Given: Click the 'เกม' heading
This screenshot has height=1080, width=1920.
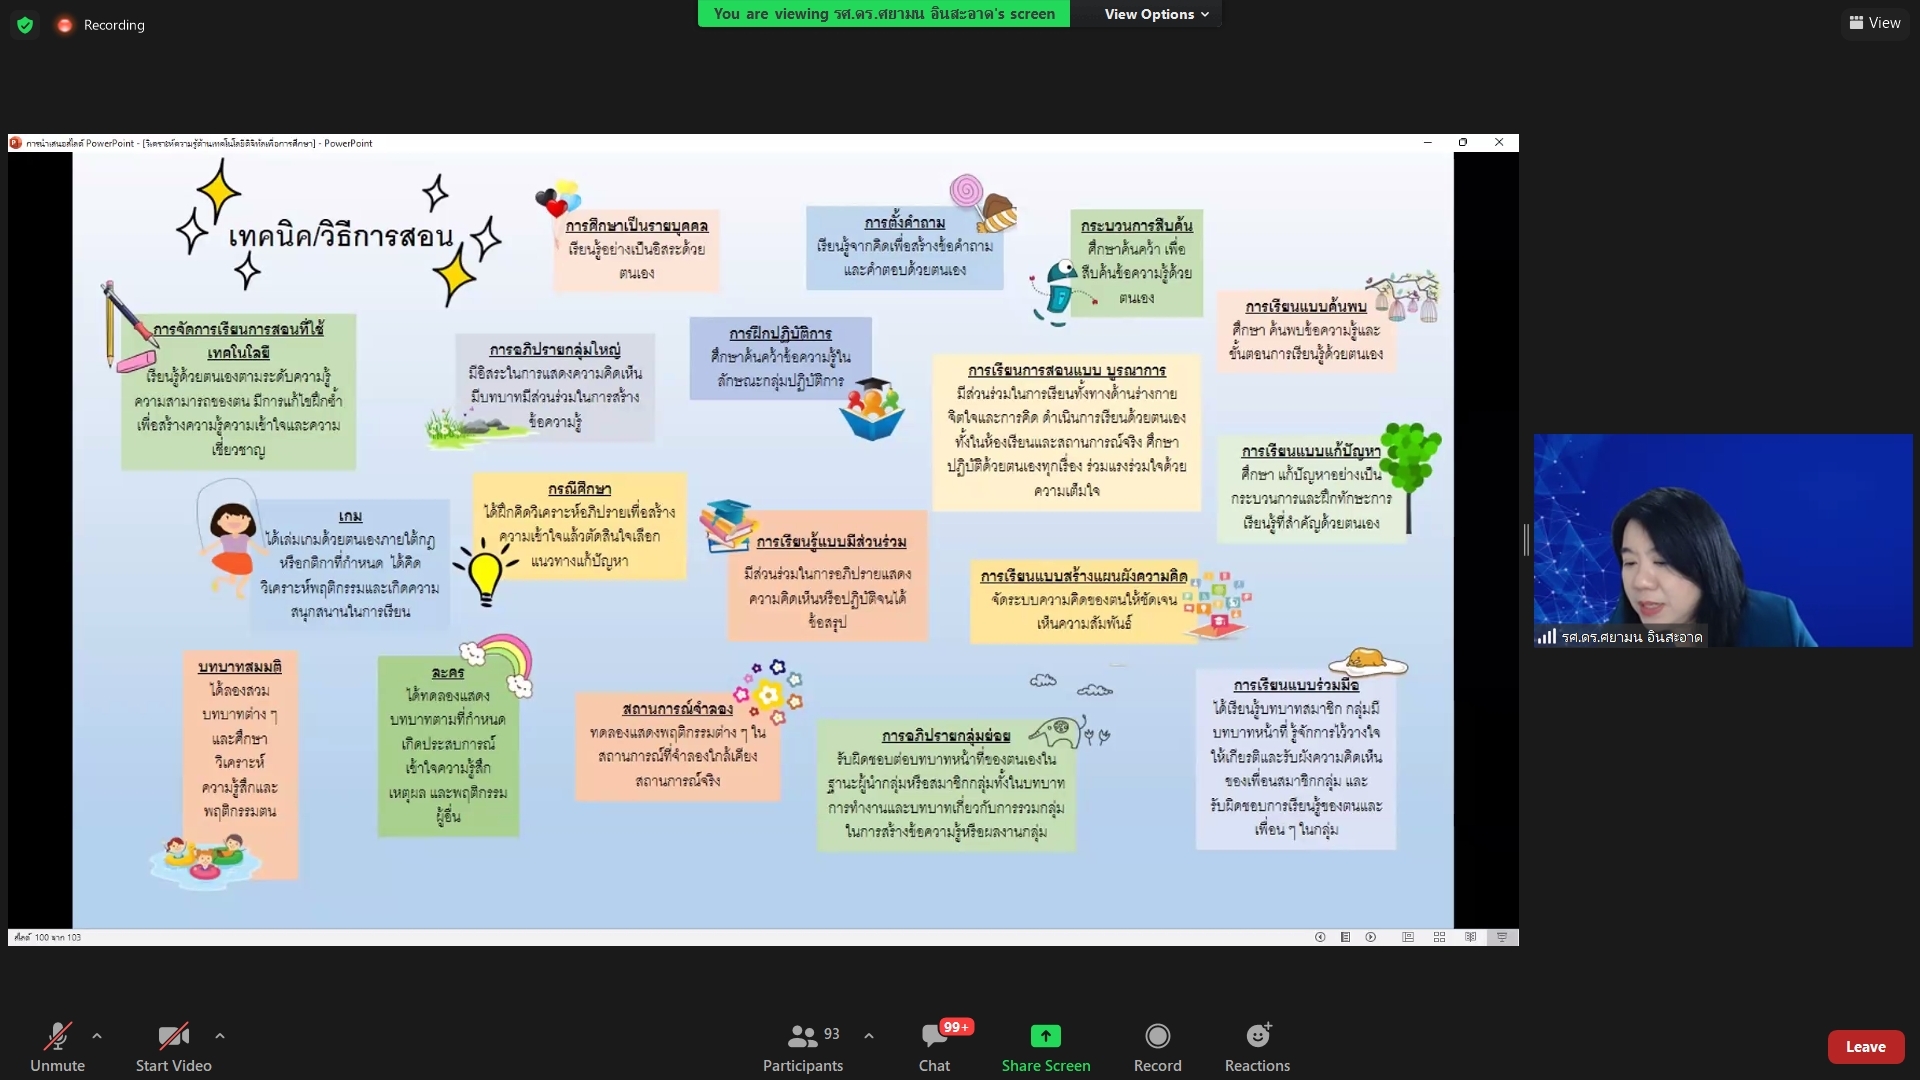Looking at the screenshot, I should 350,516.
